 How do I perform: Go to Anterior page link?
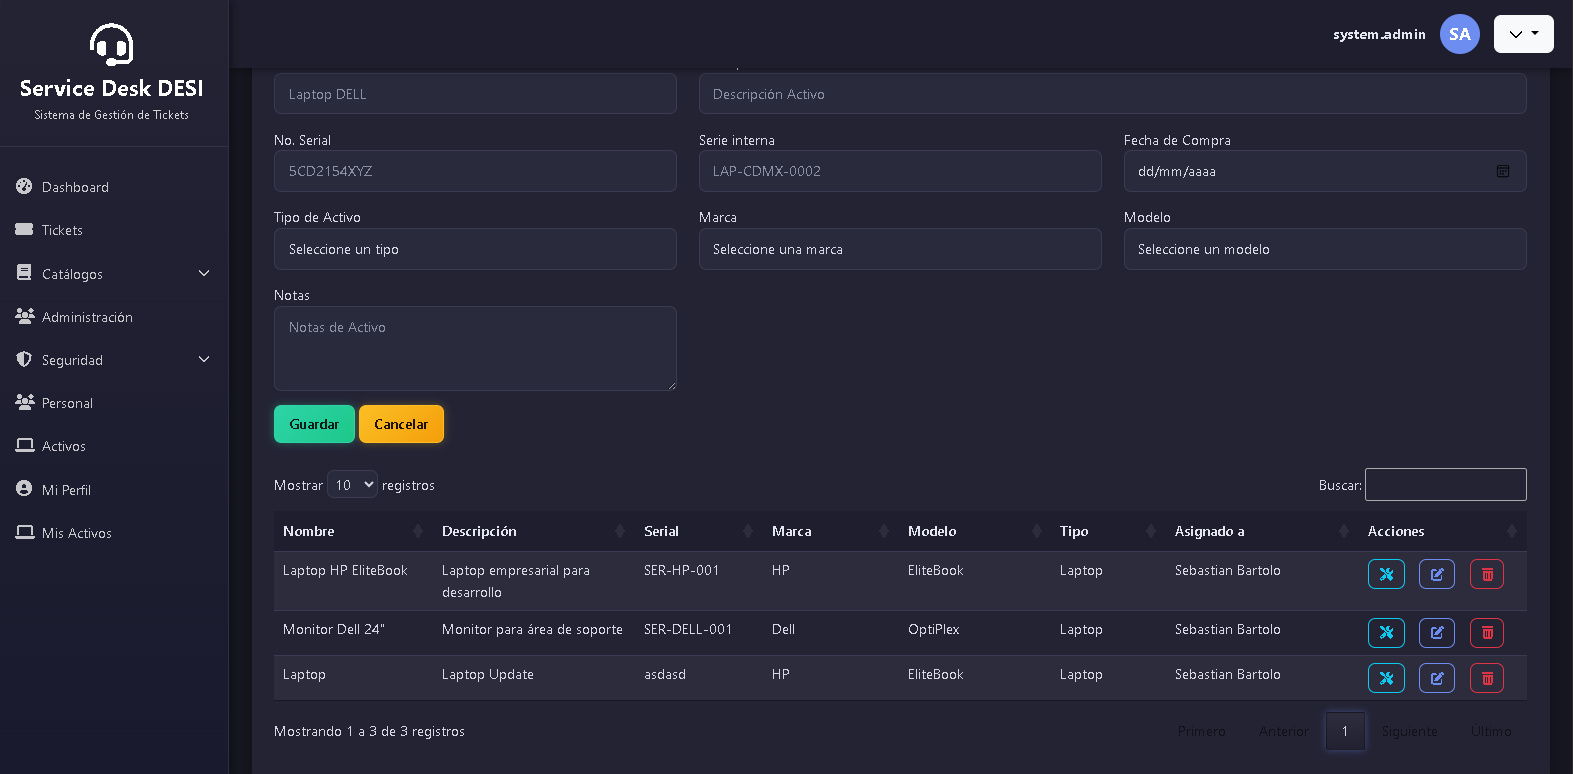(x=1283, y=731)
